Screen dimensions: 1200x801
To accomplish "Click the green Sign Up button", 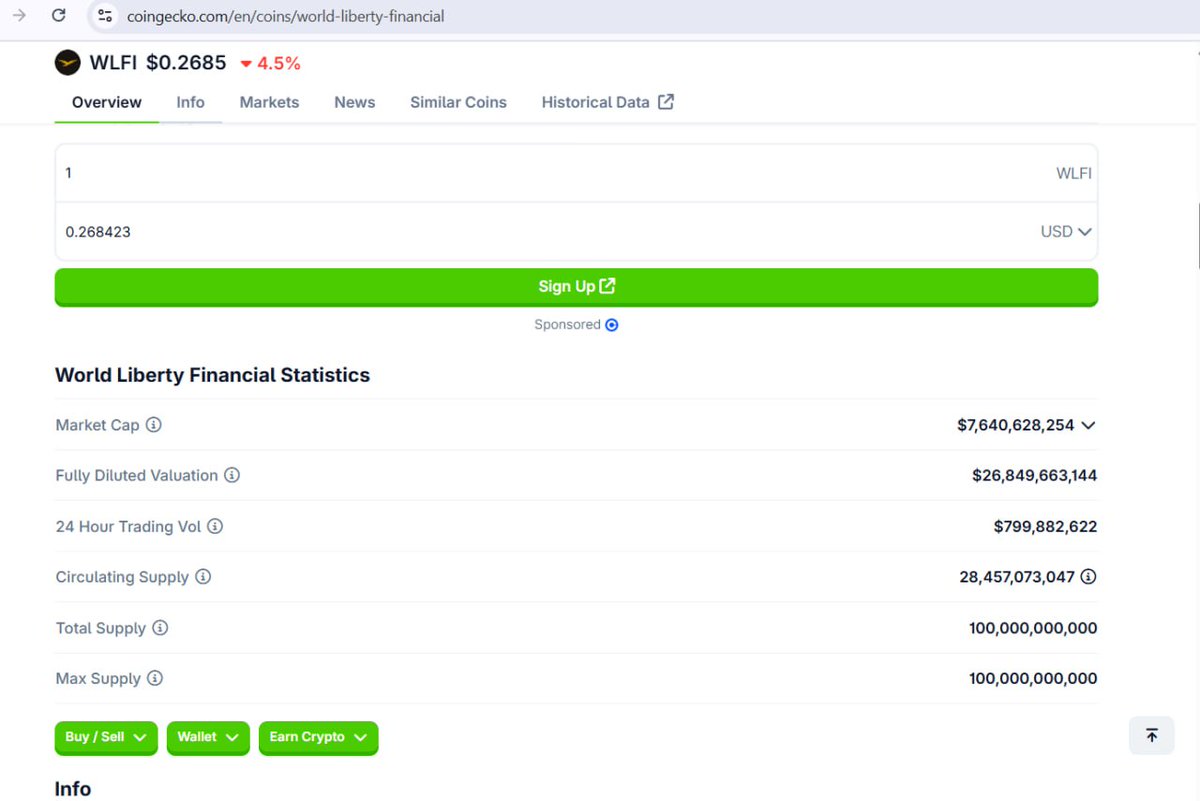I will pyautogui.click(x=576, y=287).
